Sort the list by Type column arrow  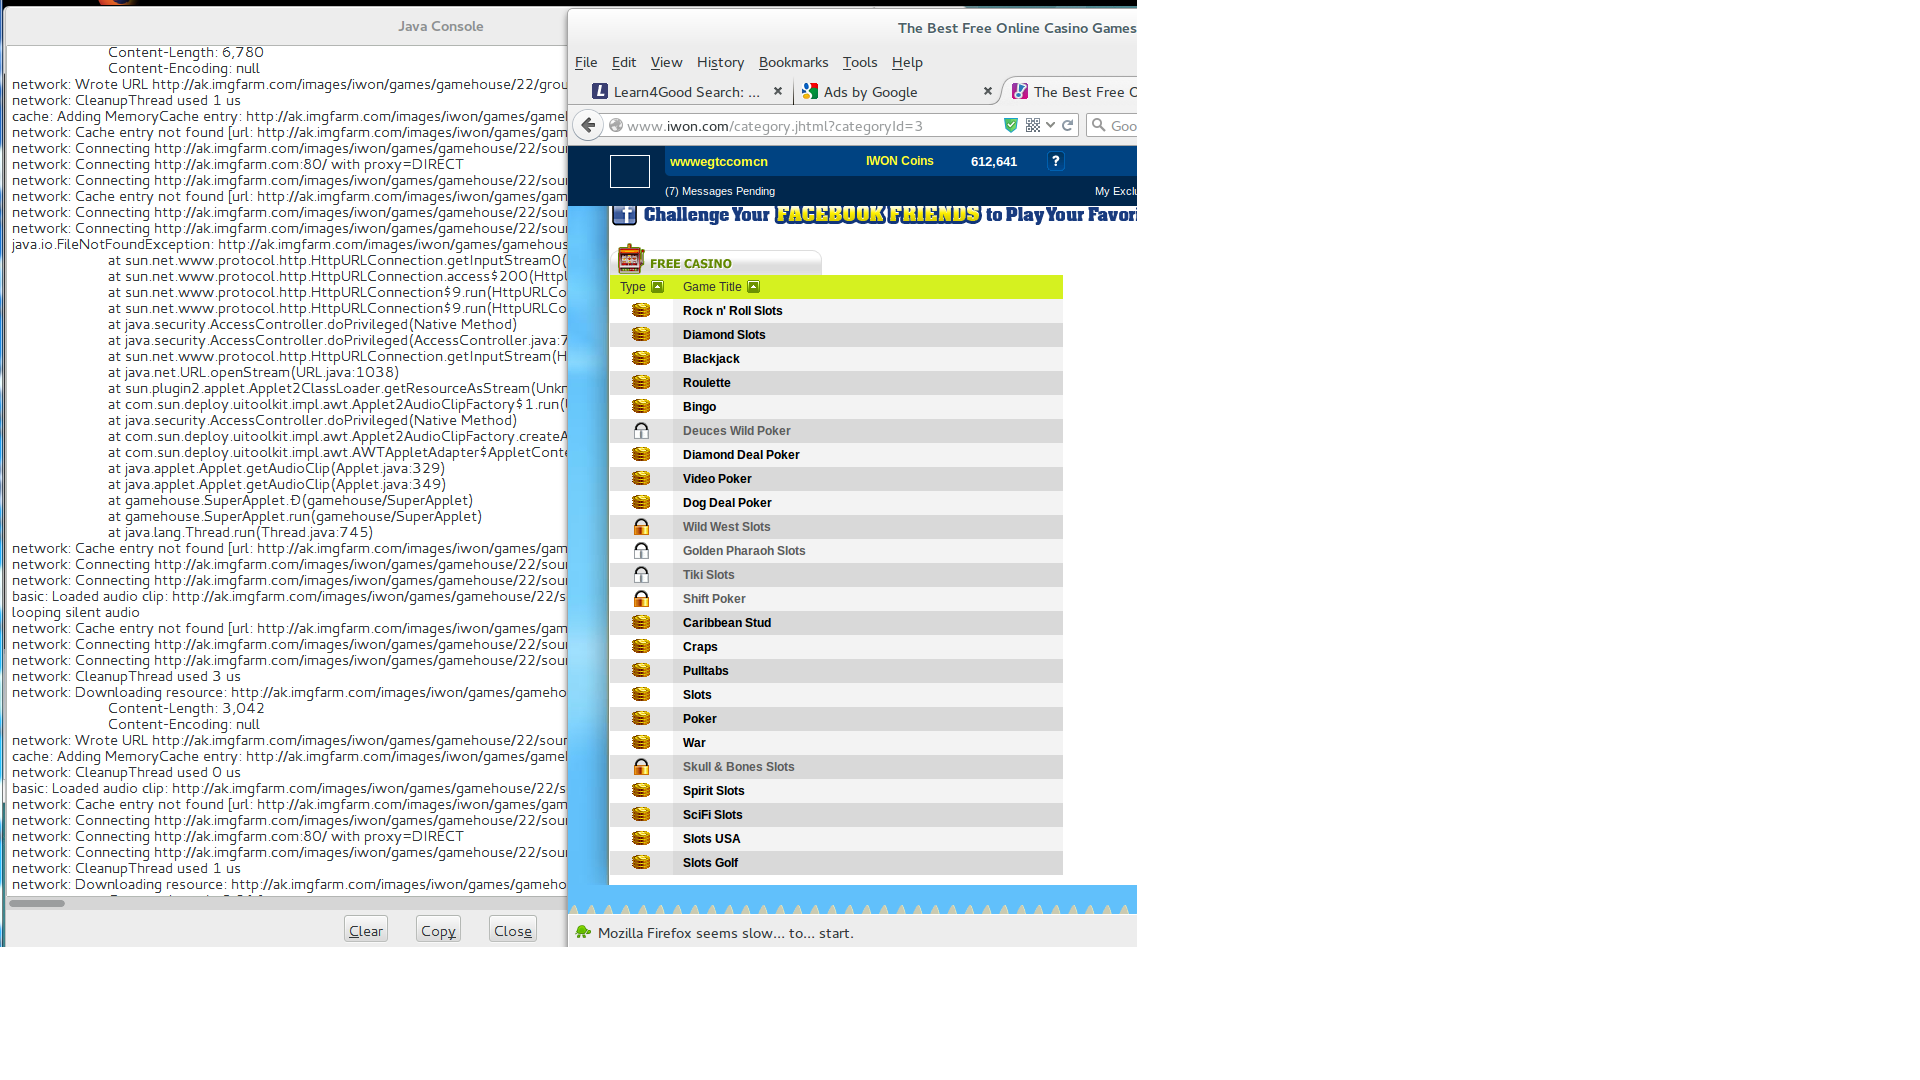657,287
